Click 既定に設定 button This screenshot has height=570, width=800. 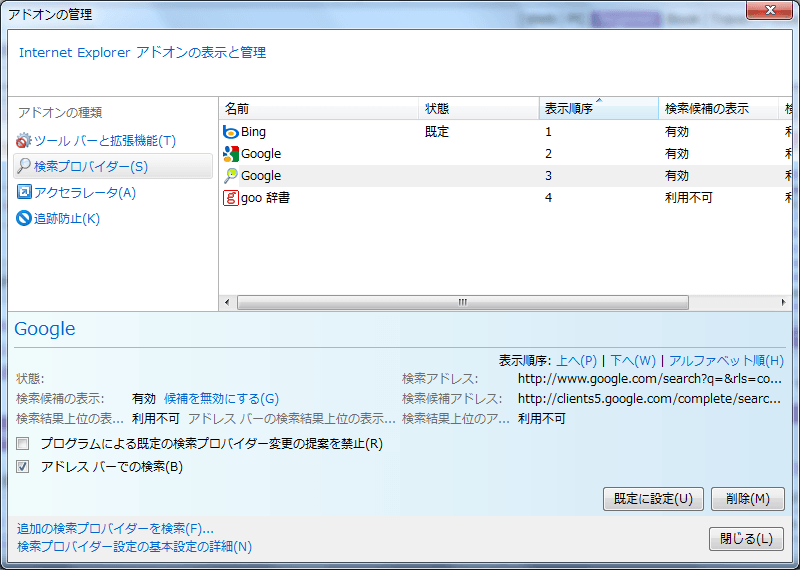[x=653, y=499]
